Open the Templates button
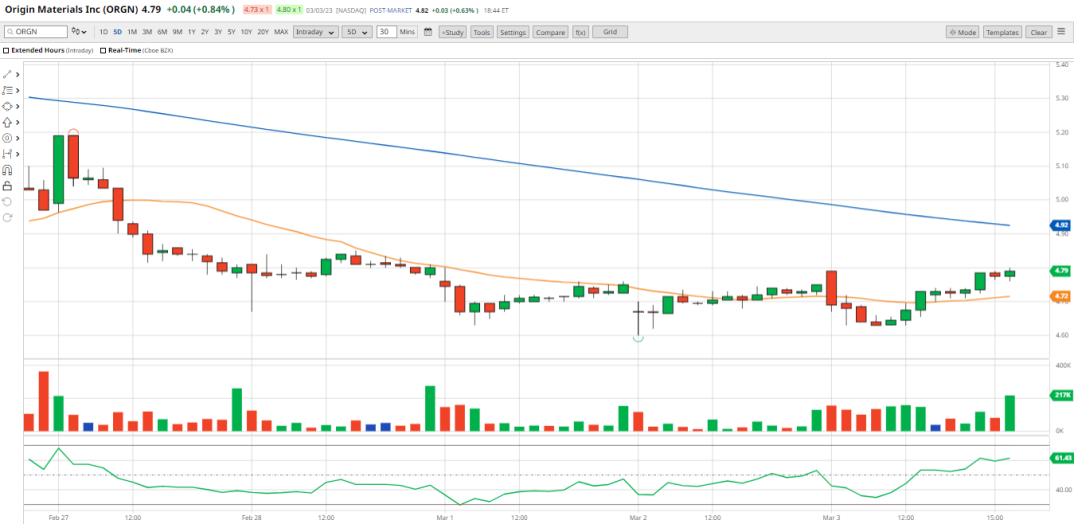Image resolution: width=1074 pixels, height=524 pixels. pos(1003,32)
